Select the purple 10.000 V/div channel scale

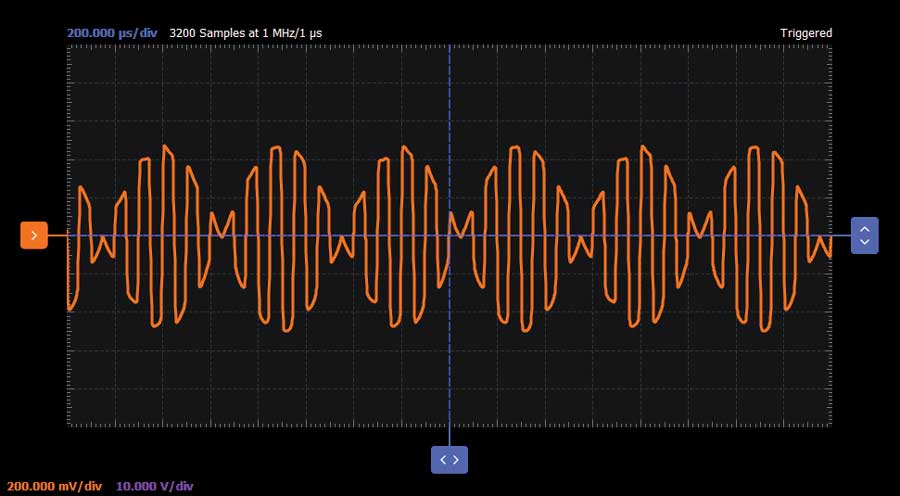coord(155,486)
